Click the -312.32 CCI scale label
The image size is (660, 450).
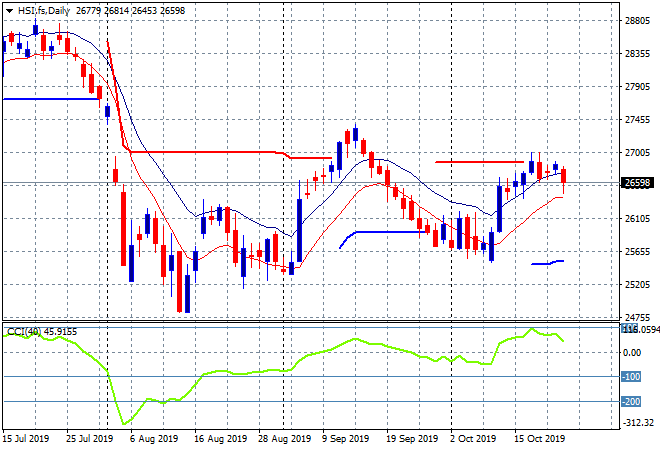pyautogui.click(x=639, y=422)
